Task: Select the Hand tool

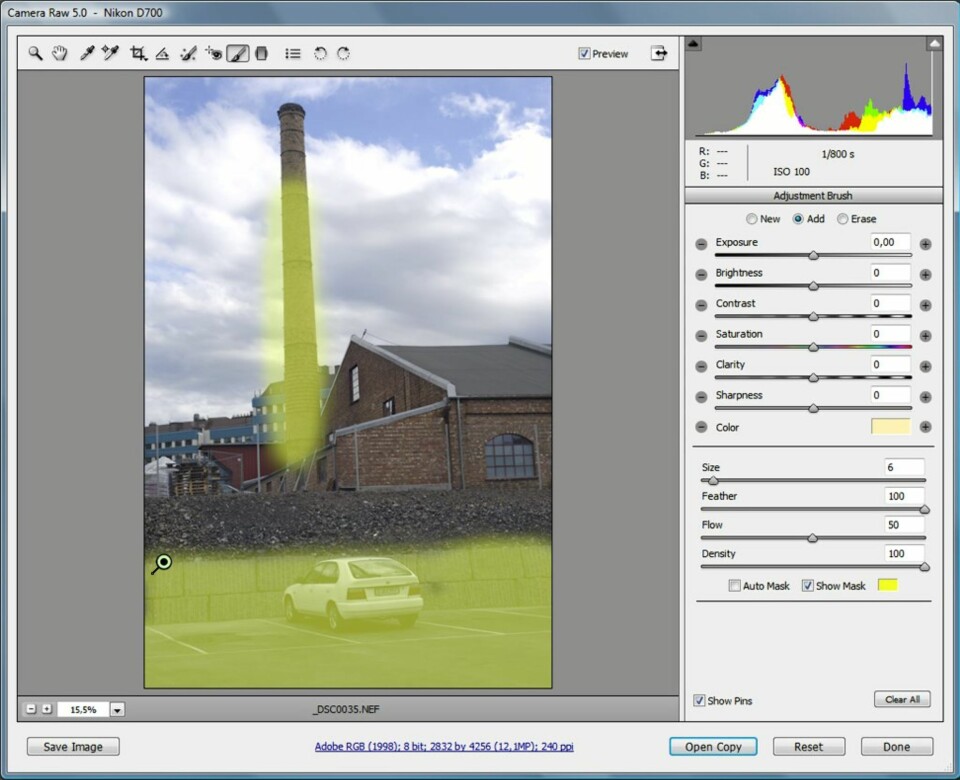Action: tap(59, 54)
